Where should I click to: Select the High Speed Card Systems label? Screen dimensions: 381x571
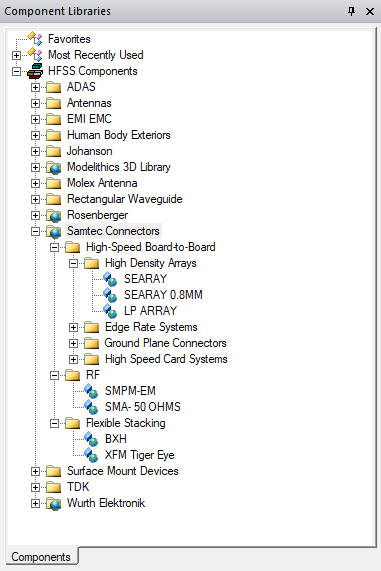coord(166,359)
